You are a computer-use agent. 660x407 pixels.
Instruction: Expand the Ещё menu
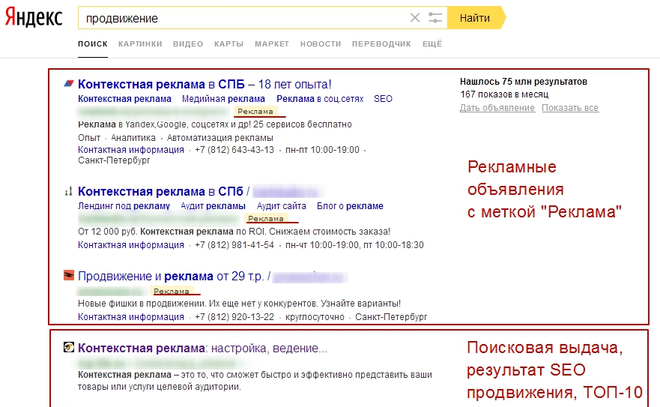click(x=432, y=44)
